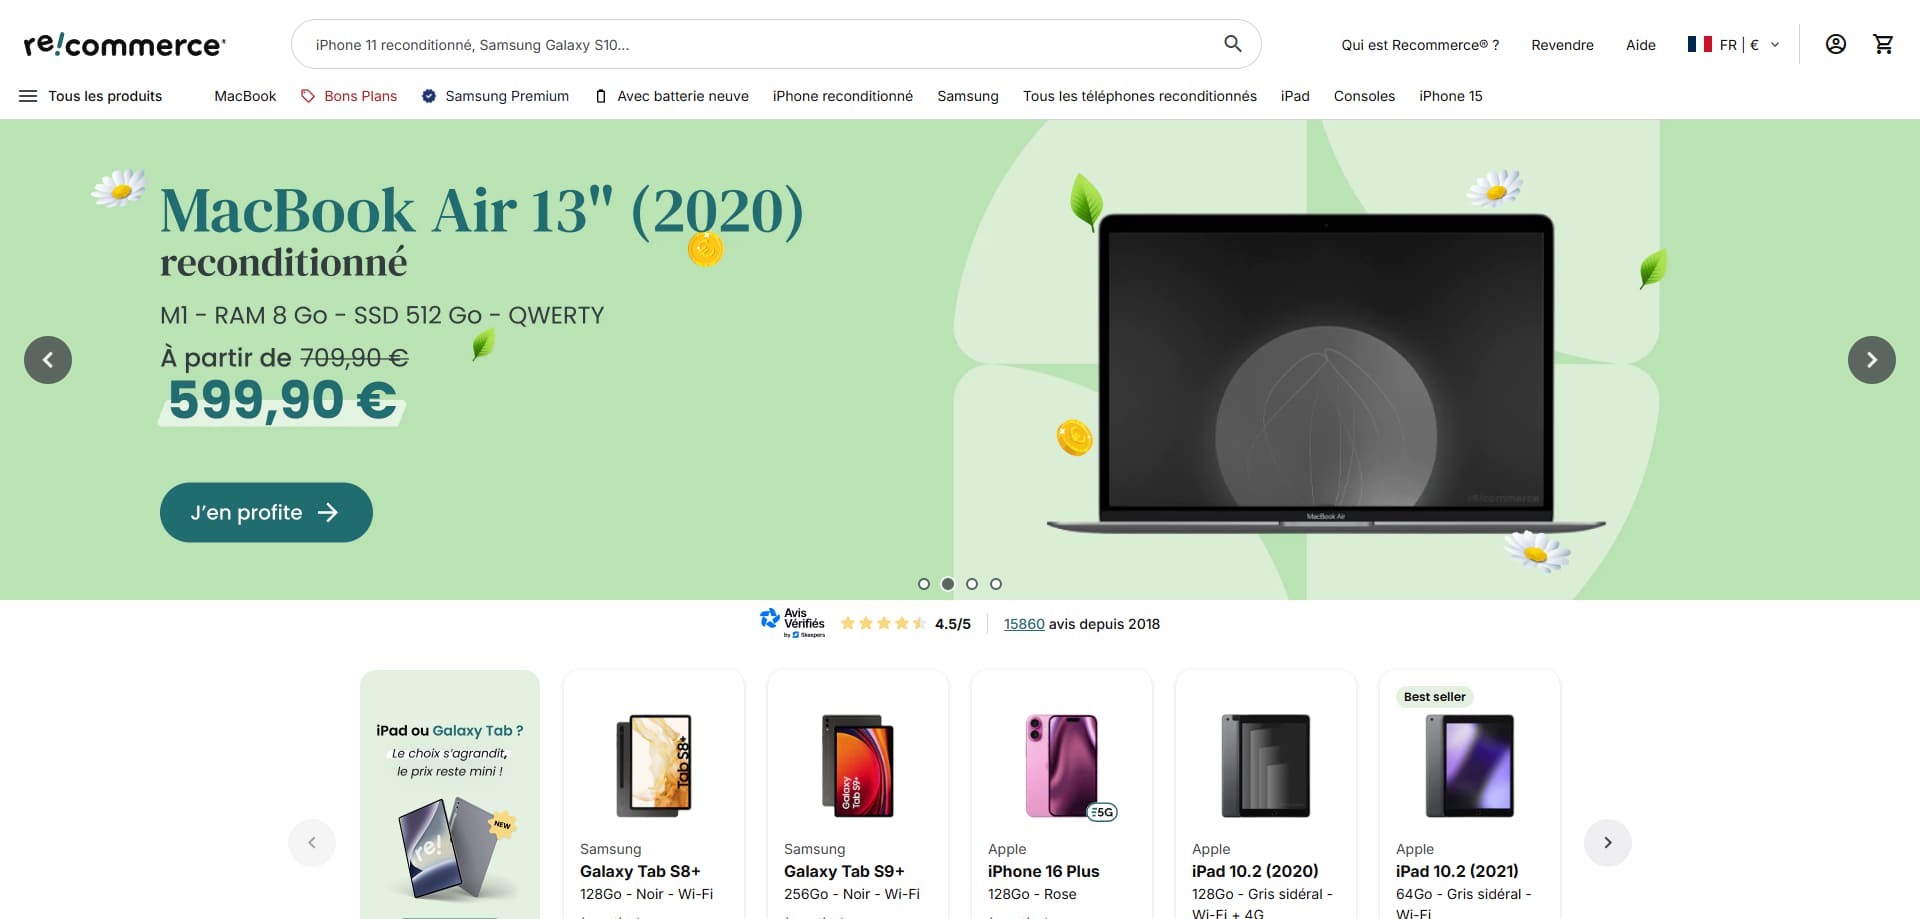Image resolution: width=1920 pixels, height=919 pixels.
Task: Select the fourth banner slide dot
Action: pos(996,584)
